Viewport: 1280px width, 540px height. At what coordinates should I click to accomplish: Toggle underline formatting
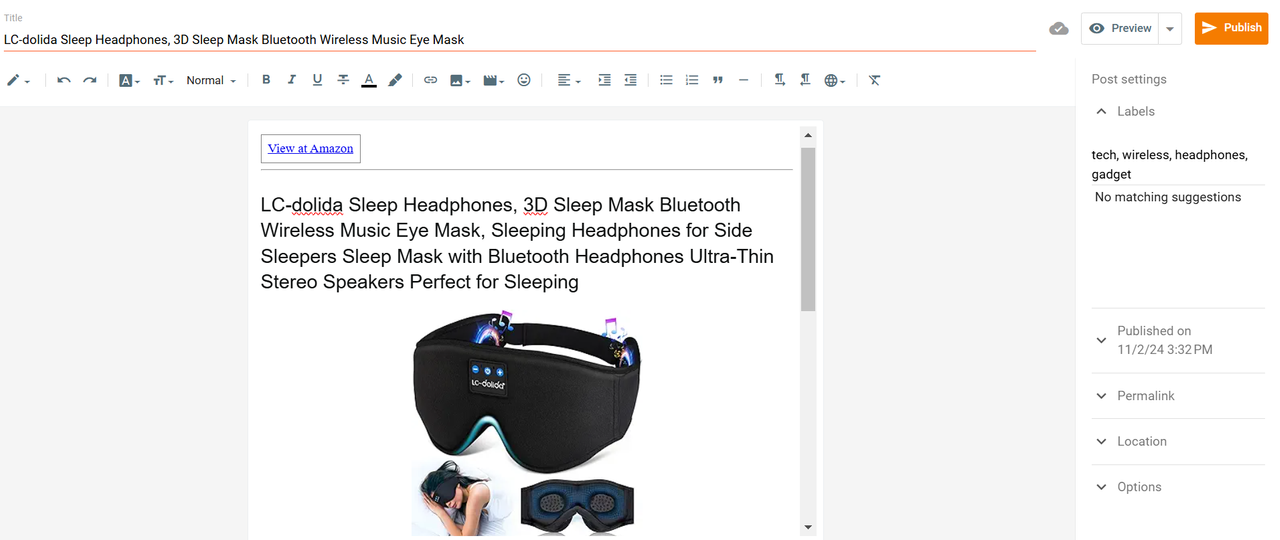317,80
